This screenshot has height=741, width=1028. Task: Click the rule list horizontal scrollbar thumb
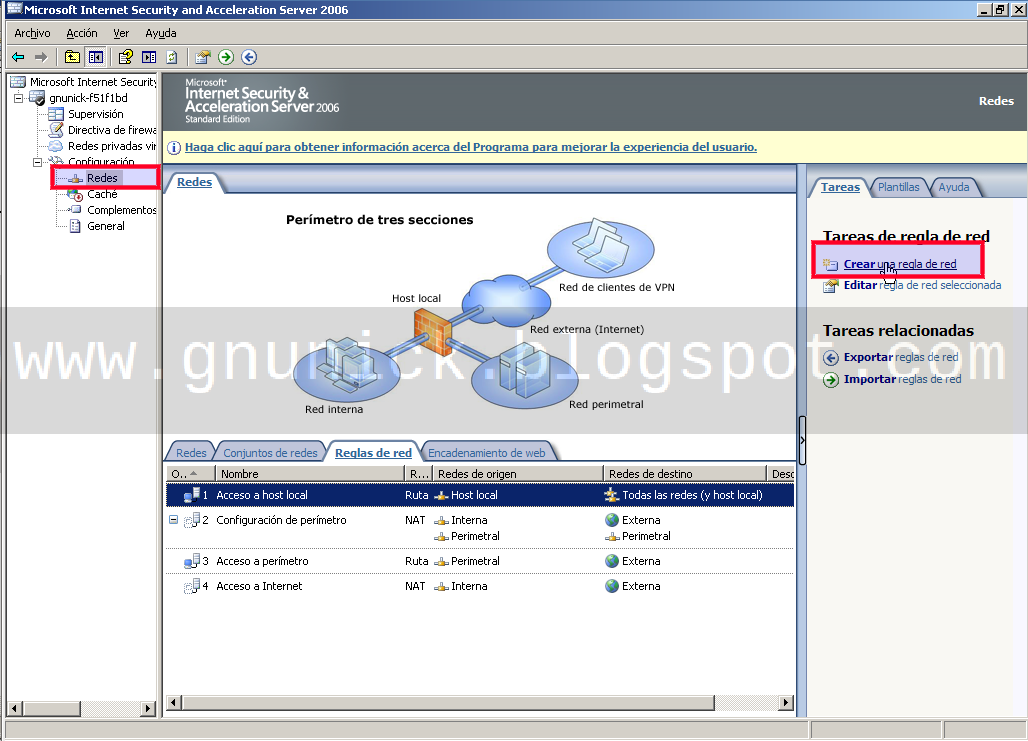click(448, 703)
